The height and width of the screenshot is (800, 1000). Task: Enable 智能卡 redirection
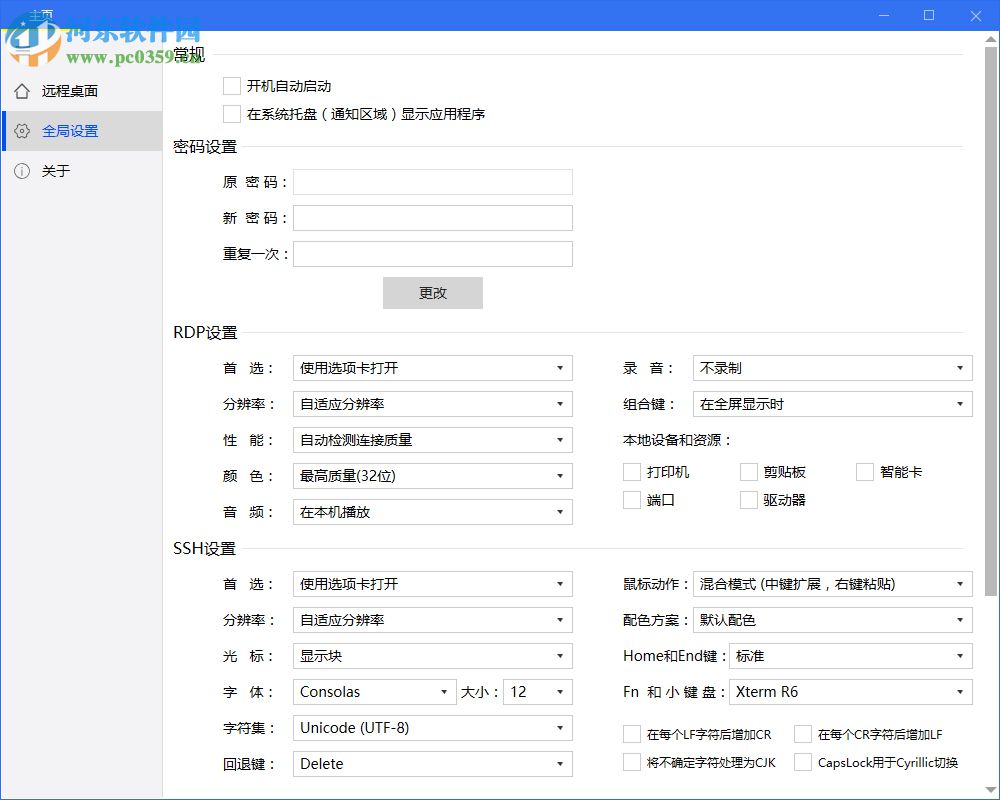click(x=864, y=471)
